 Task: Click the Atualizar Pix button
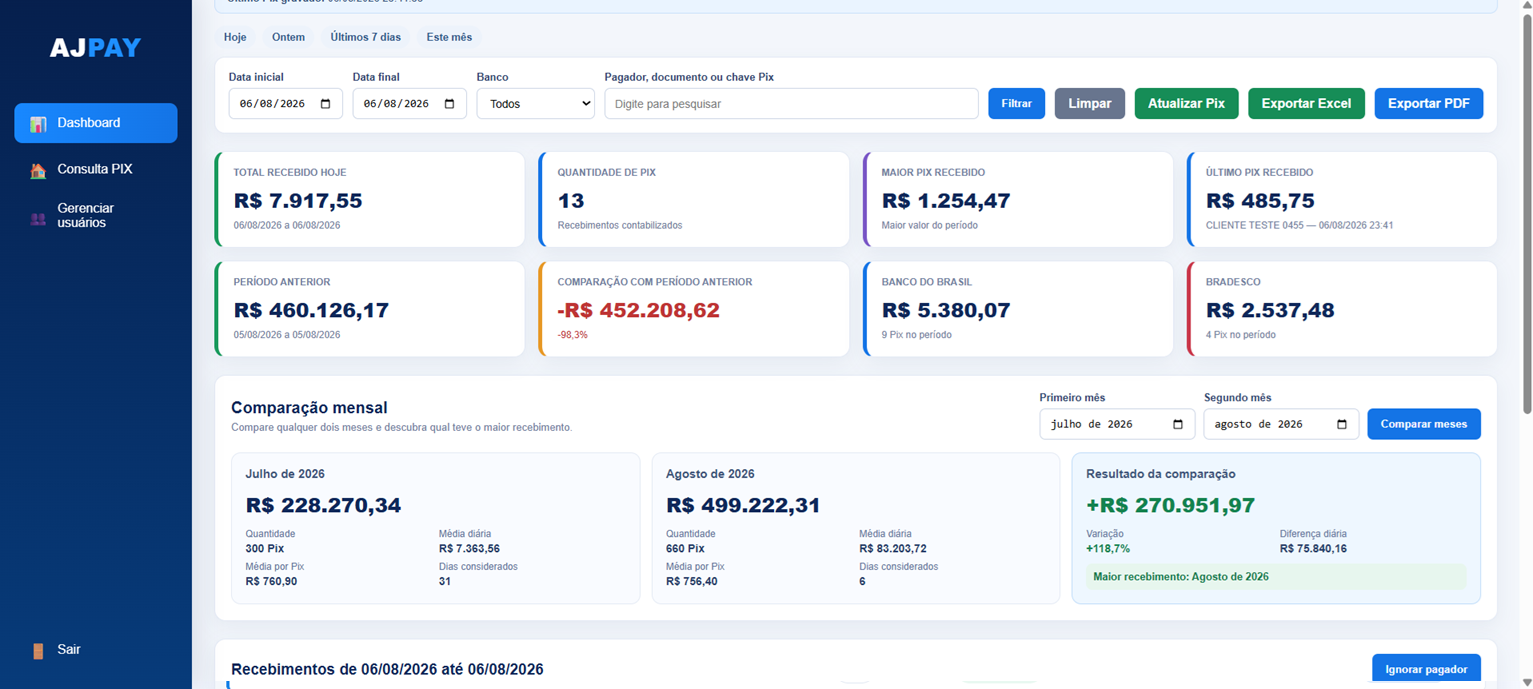[x=1186, y=104]
